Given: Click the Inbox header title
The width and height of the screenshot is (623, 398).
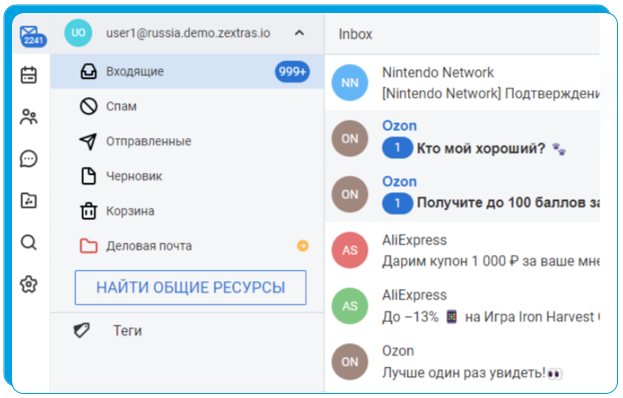Looking at the screenshot, I should (x=355, y=34).
